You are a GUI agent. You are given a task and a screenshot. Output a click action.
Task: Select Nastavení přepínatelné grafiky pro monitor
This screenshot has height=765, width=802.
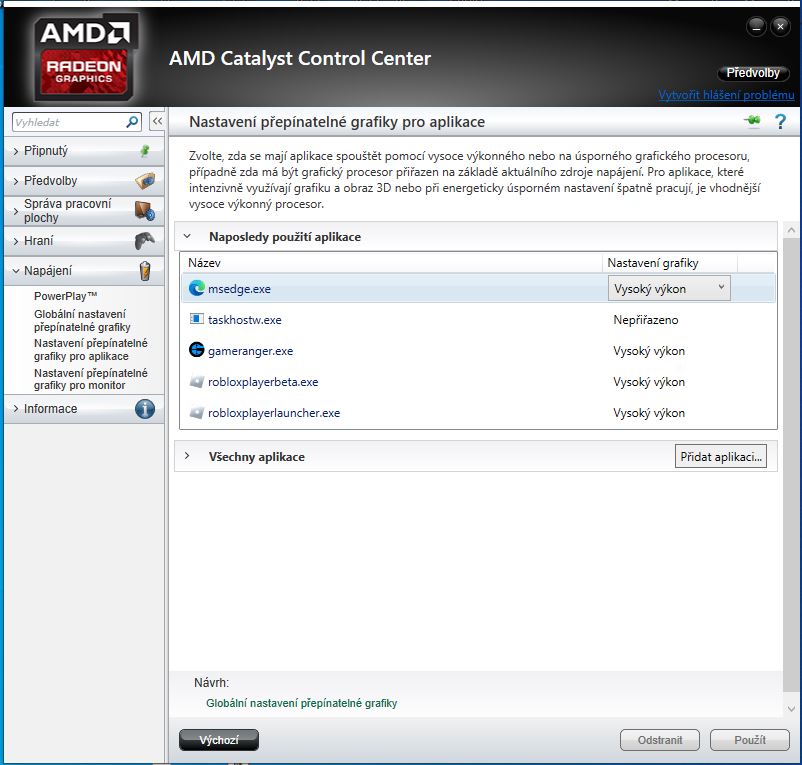pyautogui.click(x=91, y=379)
